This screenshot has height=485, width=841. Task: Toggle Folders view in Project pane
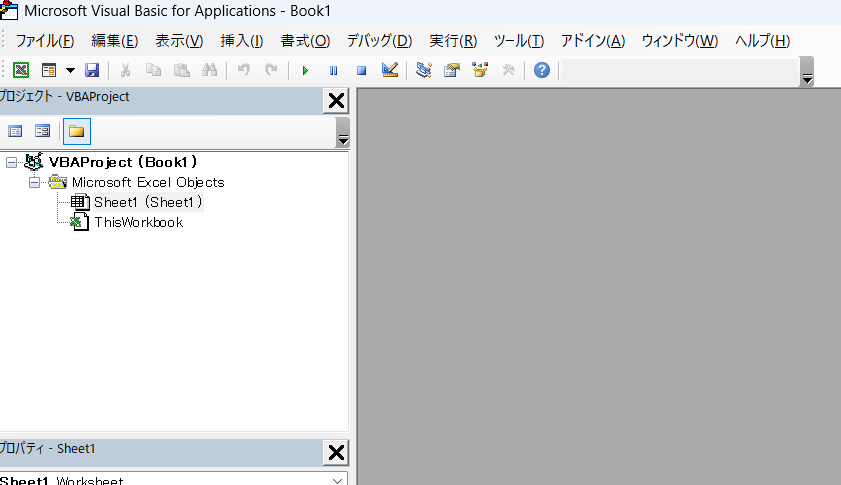point(77,131)
